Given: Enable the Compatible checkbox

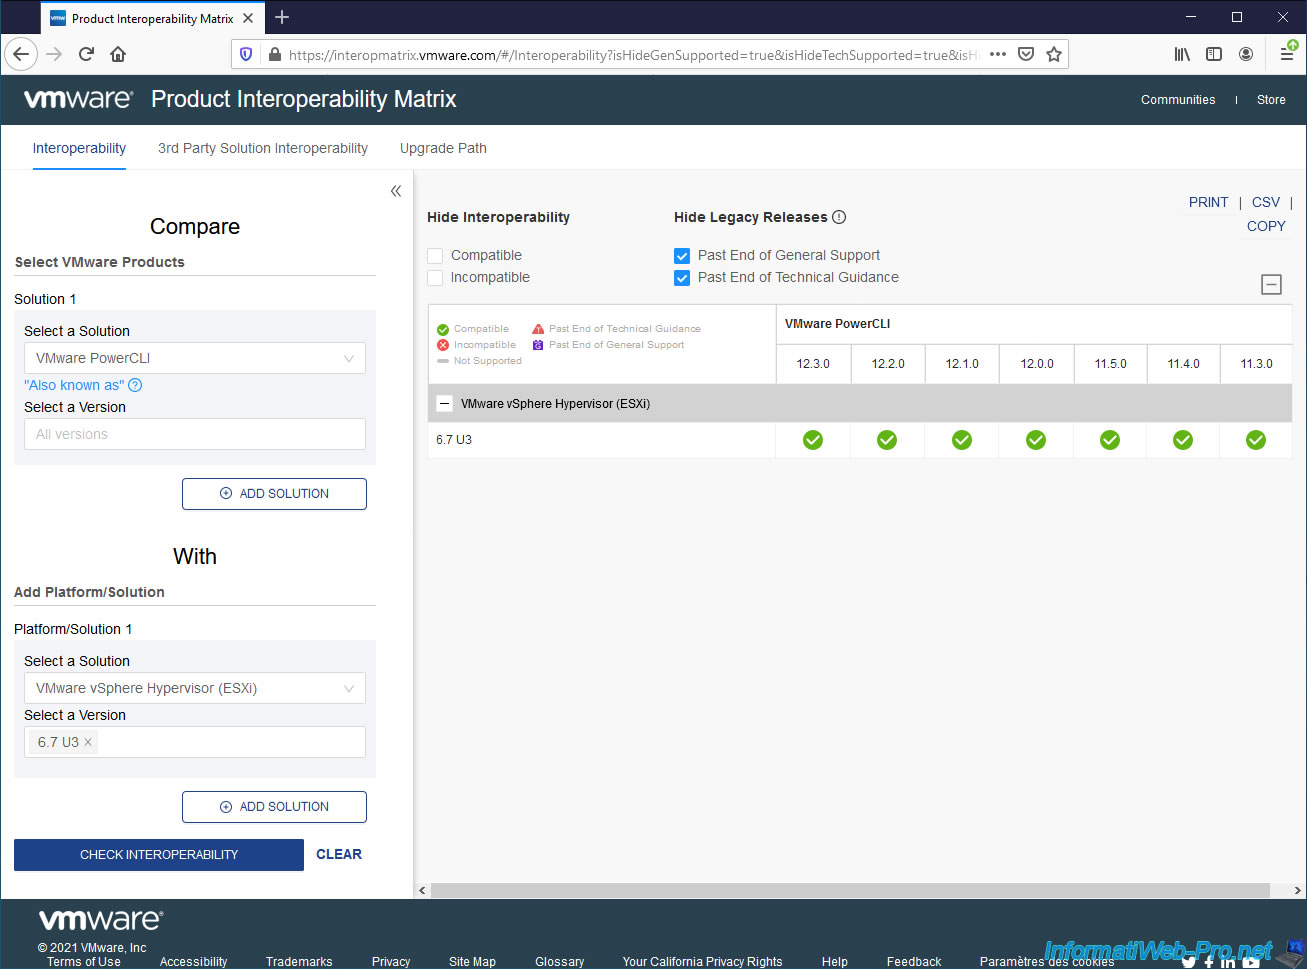Looking at the screenshot, I should pyautogui.click(x=435, y=255).
